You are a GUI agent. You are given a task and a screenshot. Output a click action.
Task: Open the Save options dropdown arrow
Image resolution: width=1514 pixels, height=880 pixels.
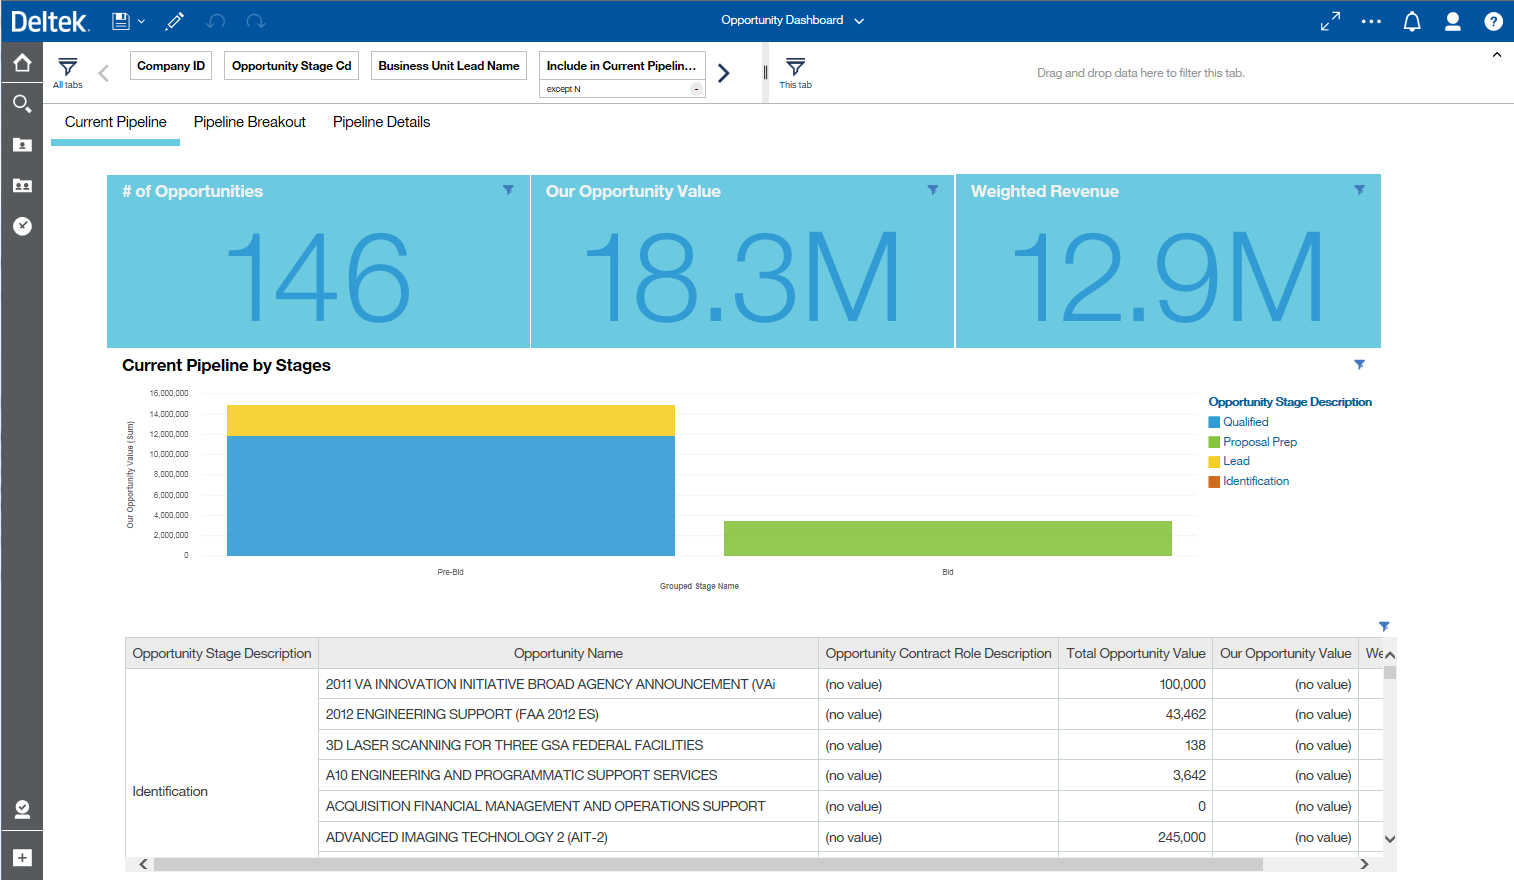[x=141, y=21]
